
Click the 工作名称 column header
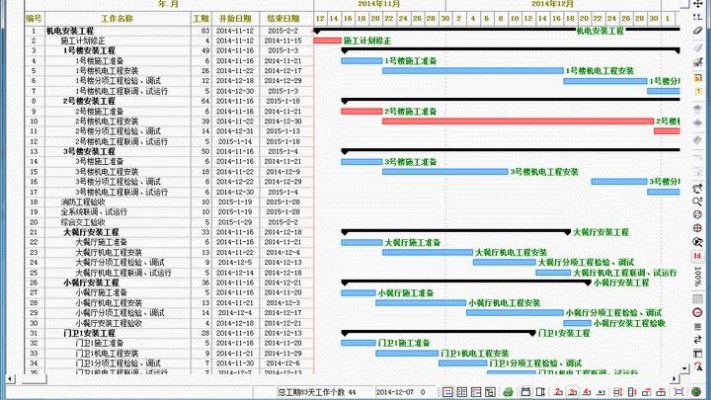click(117, 18)
